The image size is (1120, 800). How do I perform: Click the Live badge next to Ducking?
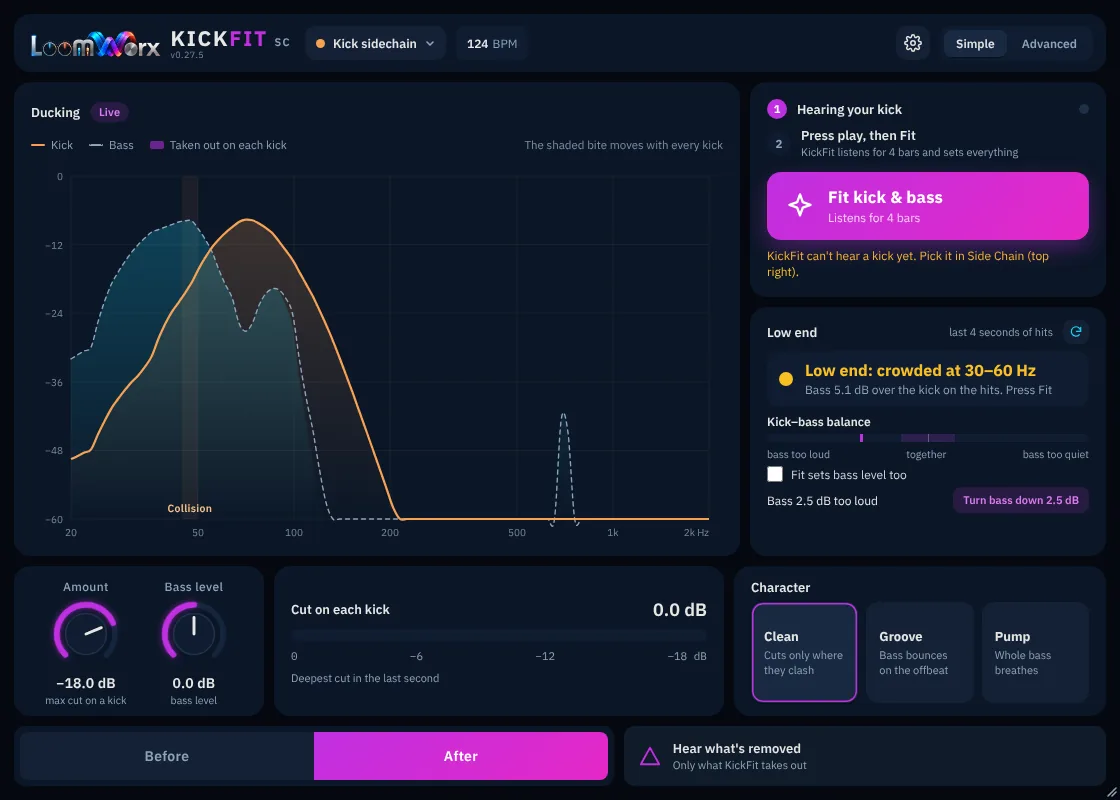click(109, 112)
